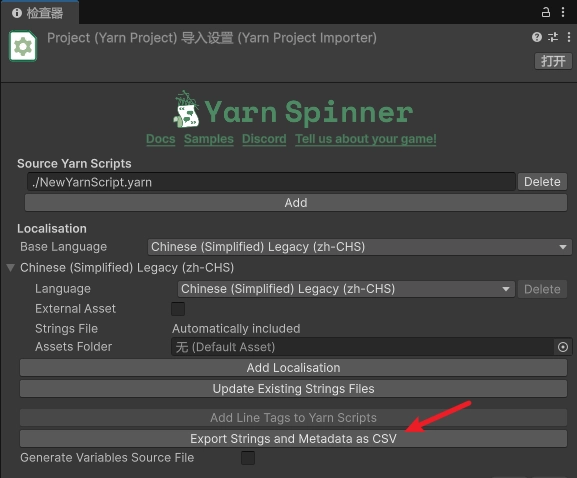Click Add Line Tags to Yarn Scripts
Screen dimensions: 577x478
tap(293, 418)
